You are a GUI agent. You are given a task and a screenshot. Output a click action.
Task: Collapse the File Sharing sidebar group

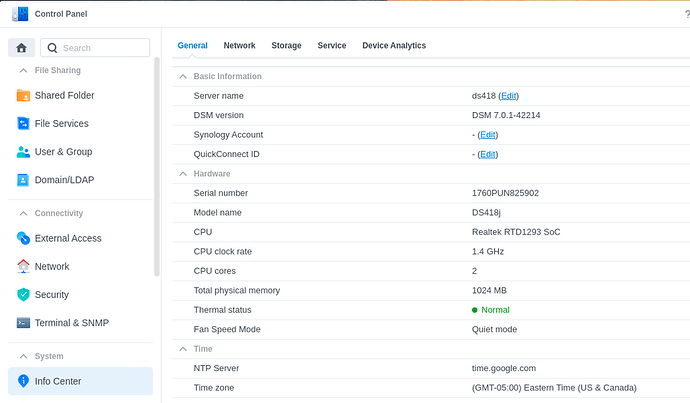coord(23,70)
